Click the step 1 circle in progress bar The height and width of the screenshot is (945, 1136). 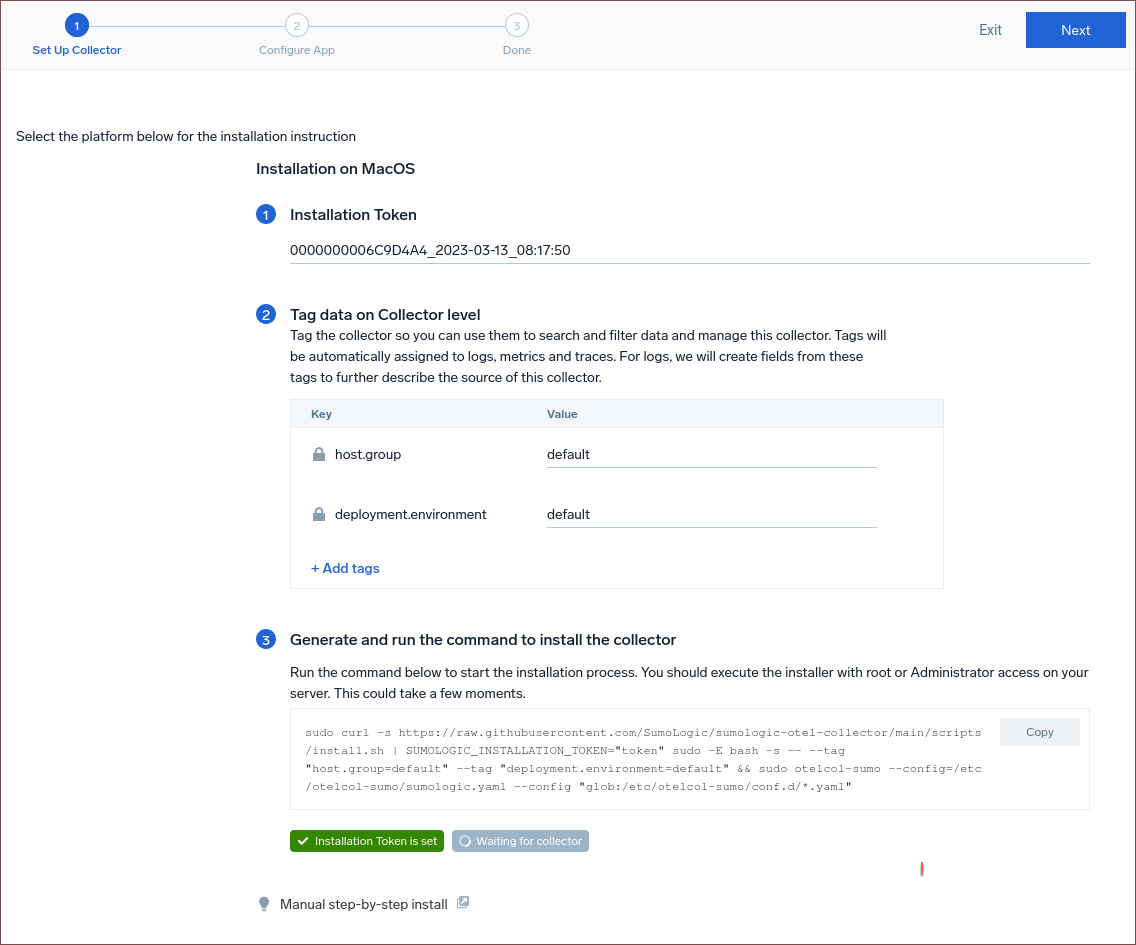[x=77, y=26]
